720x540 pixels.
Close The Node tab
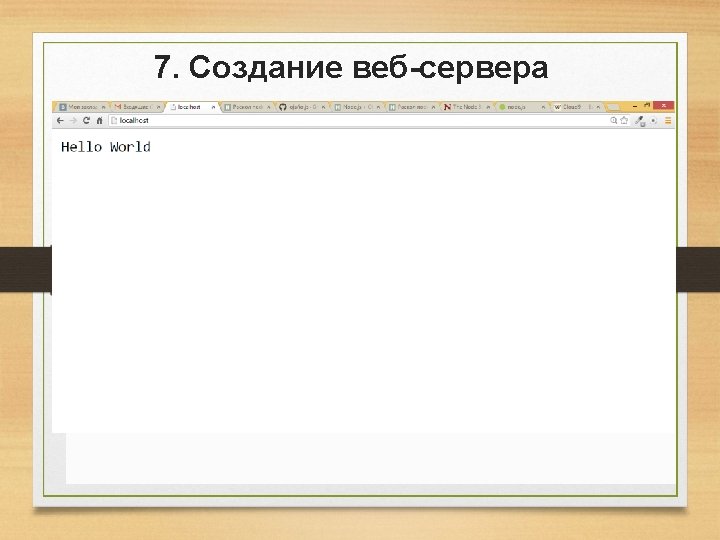click(x=488, y=107)
